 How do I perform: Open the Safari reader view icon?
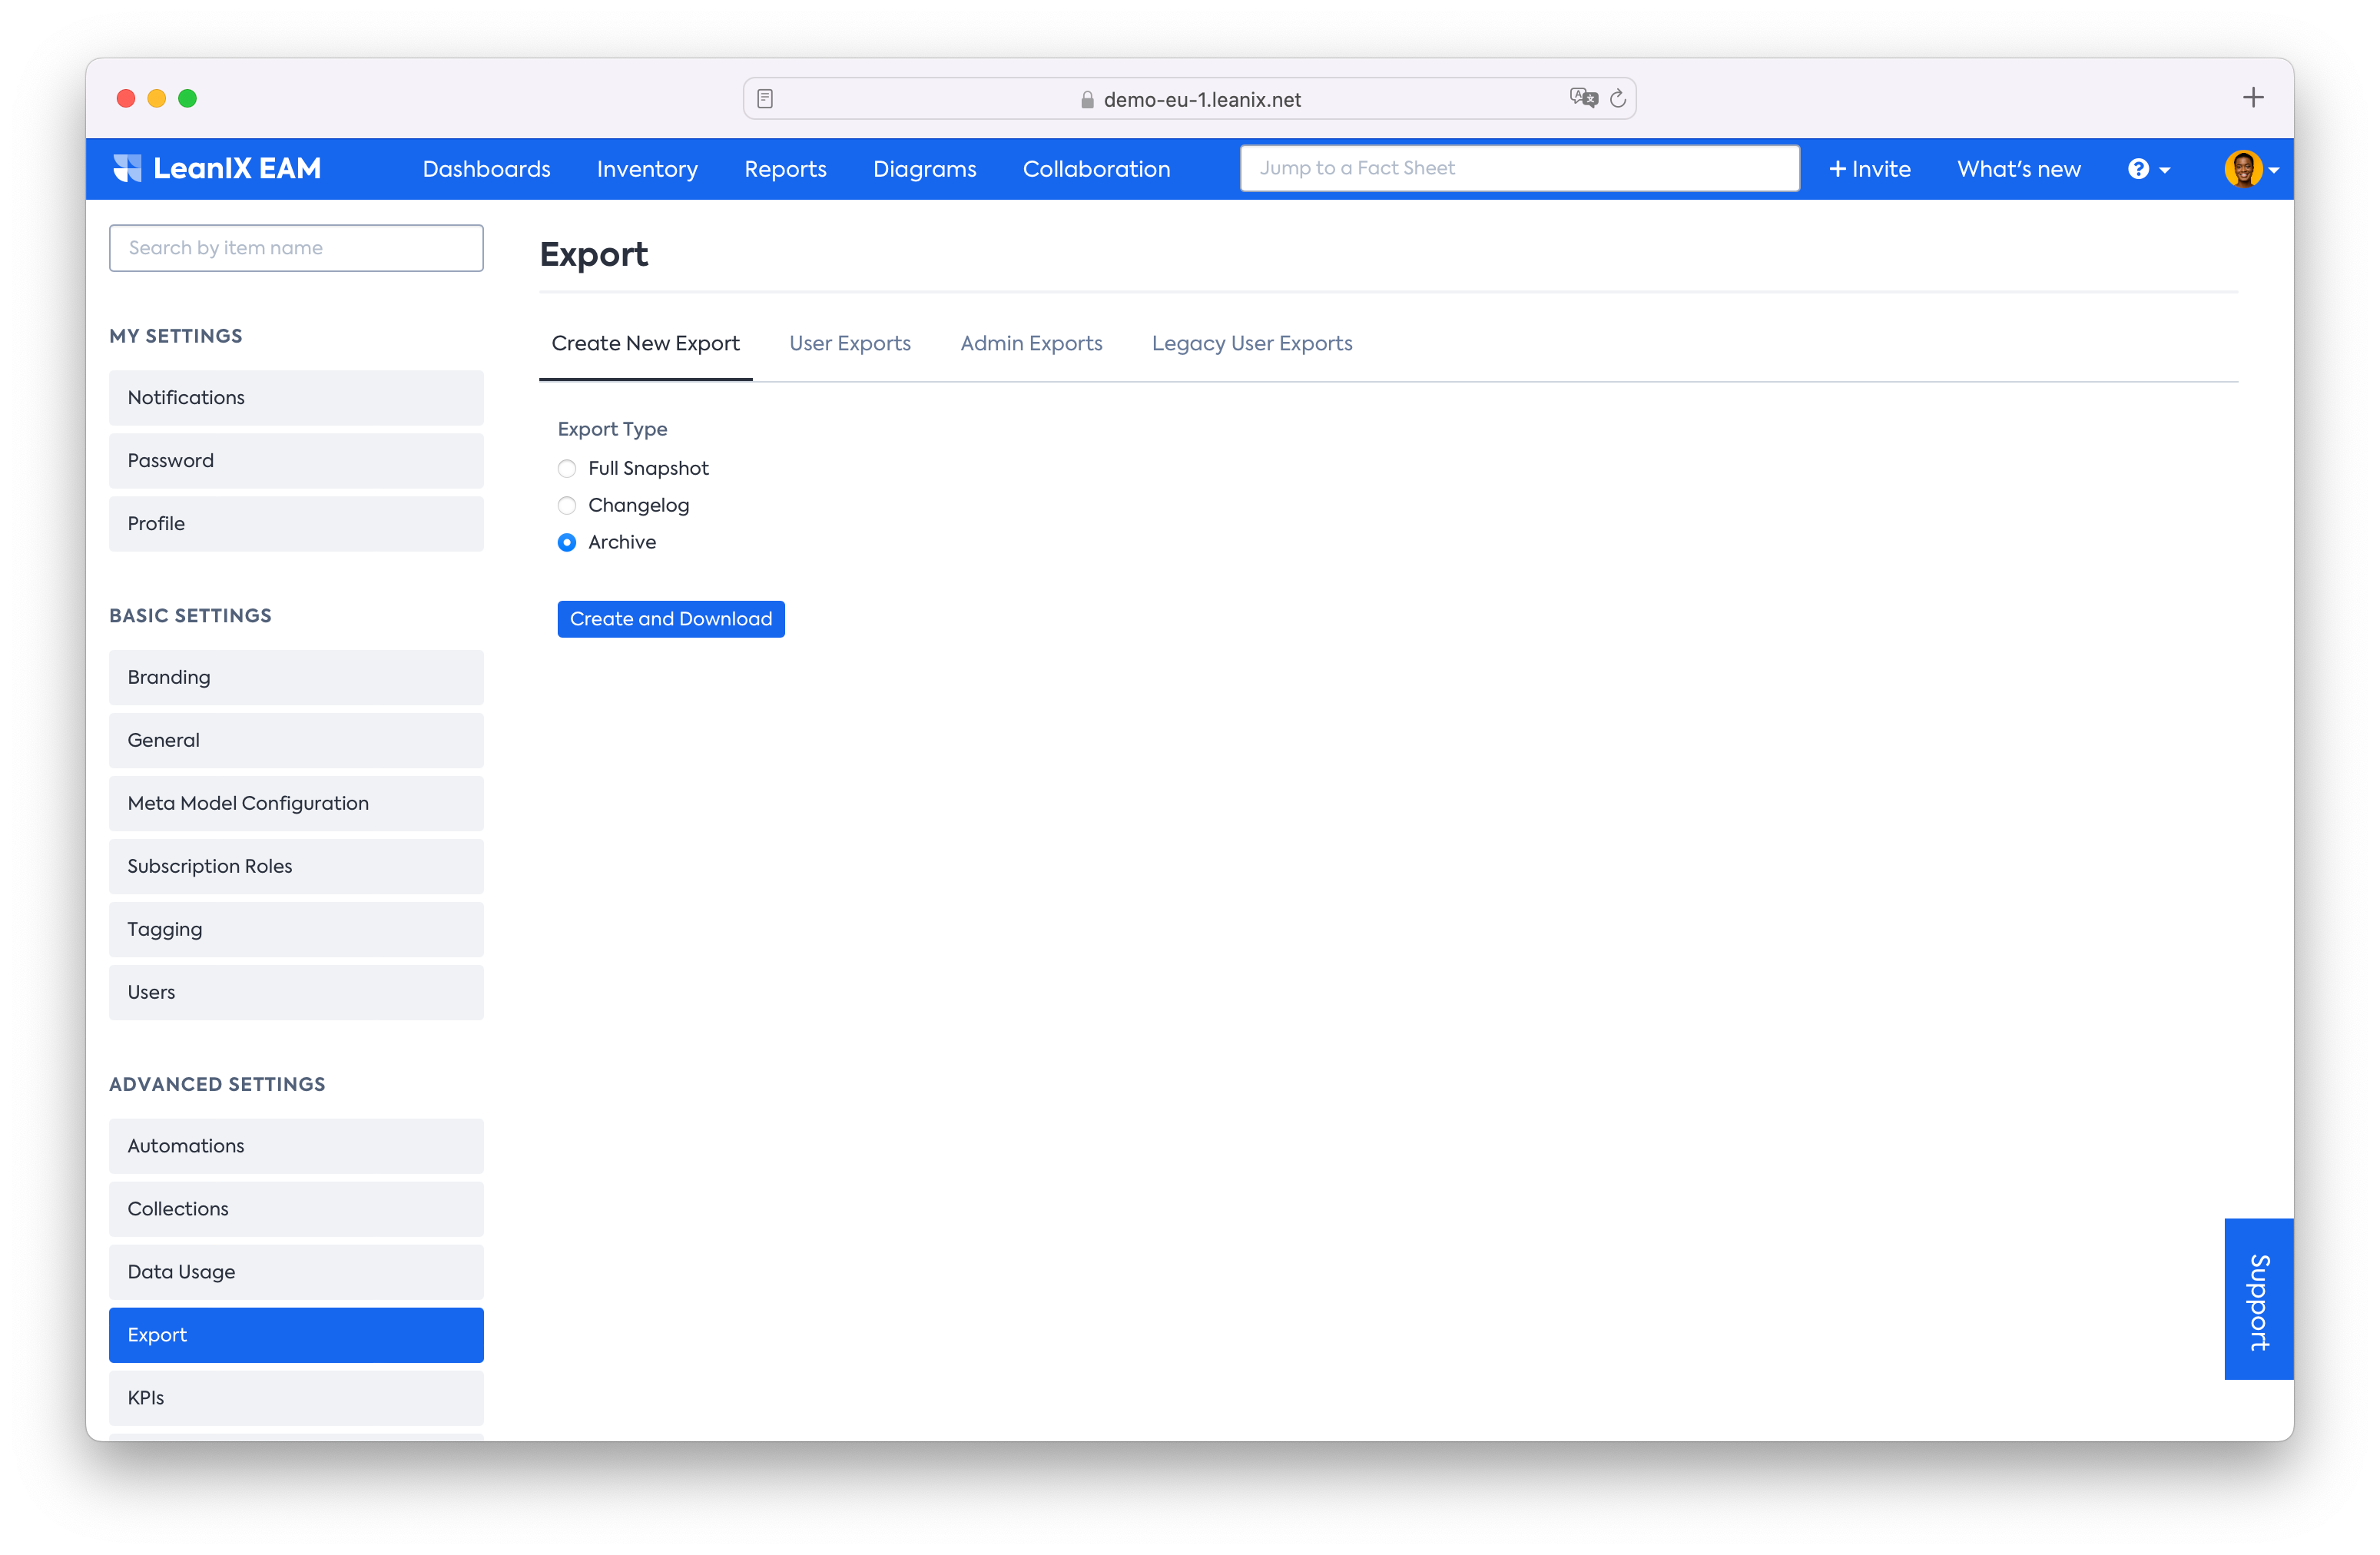(765, 98)
